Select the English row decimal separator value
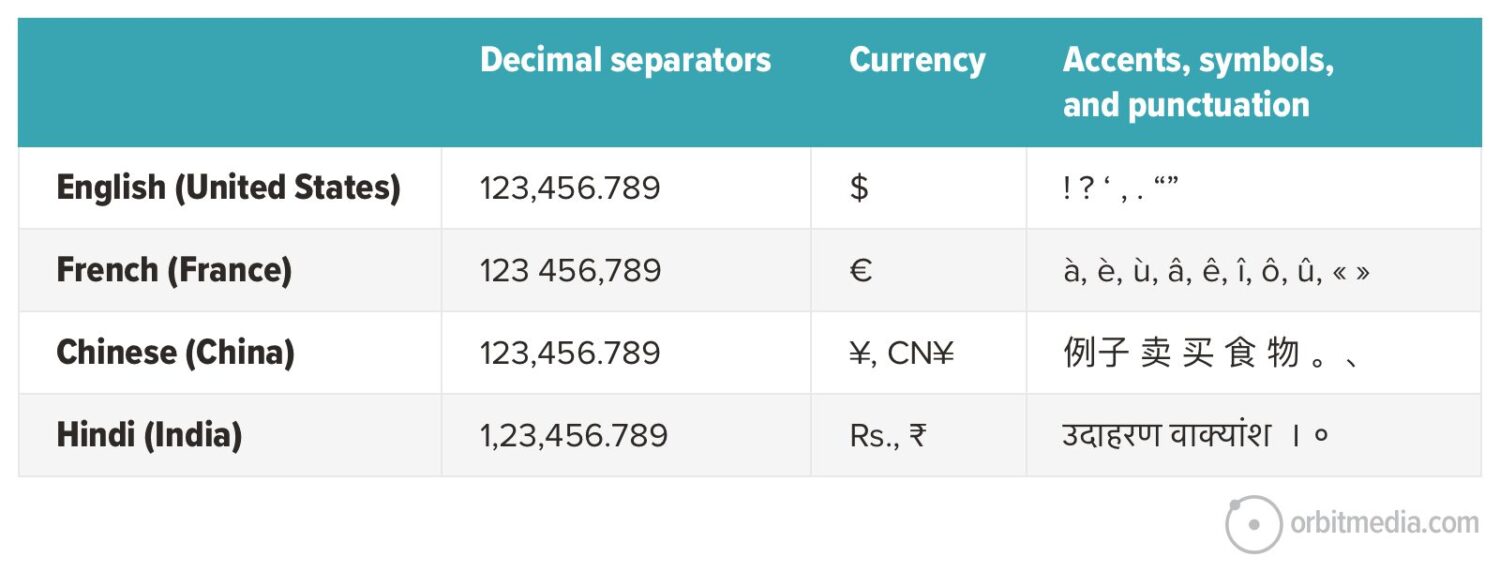 click(570, 188)
